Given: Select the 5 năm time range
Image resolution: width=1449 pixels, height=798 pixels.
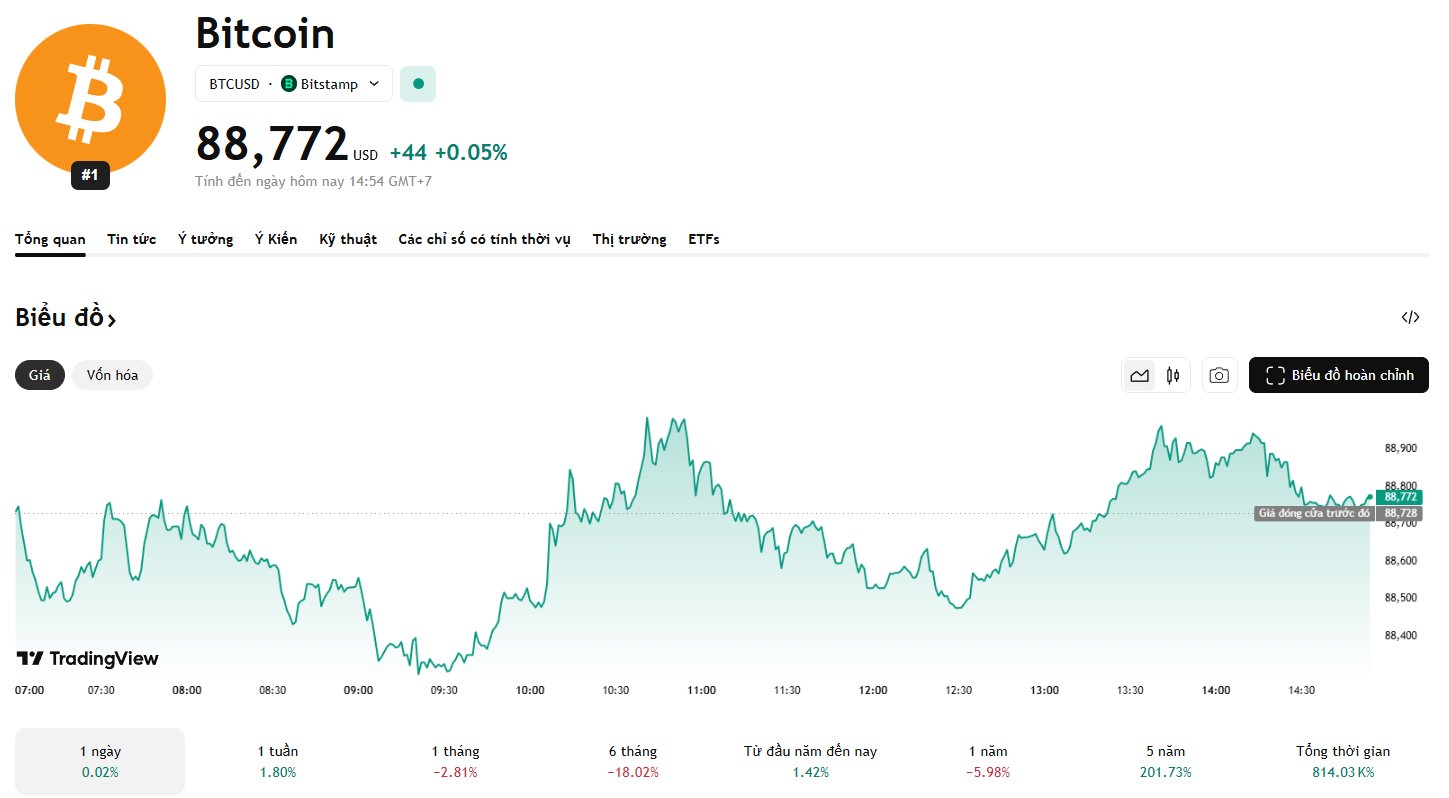Looking at the screenshot, I should pyautogui.click(x=1165, y=761).
